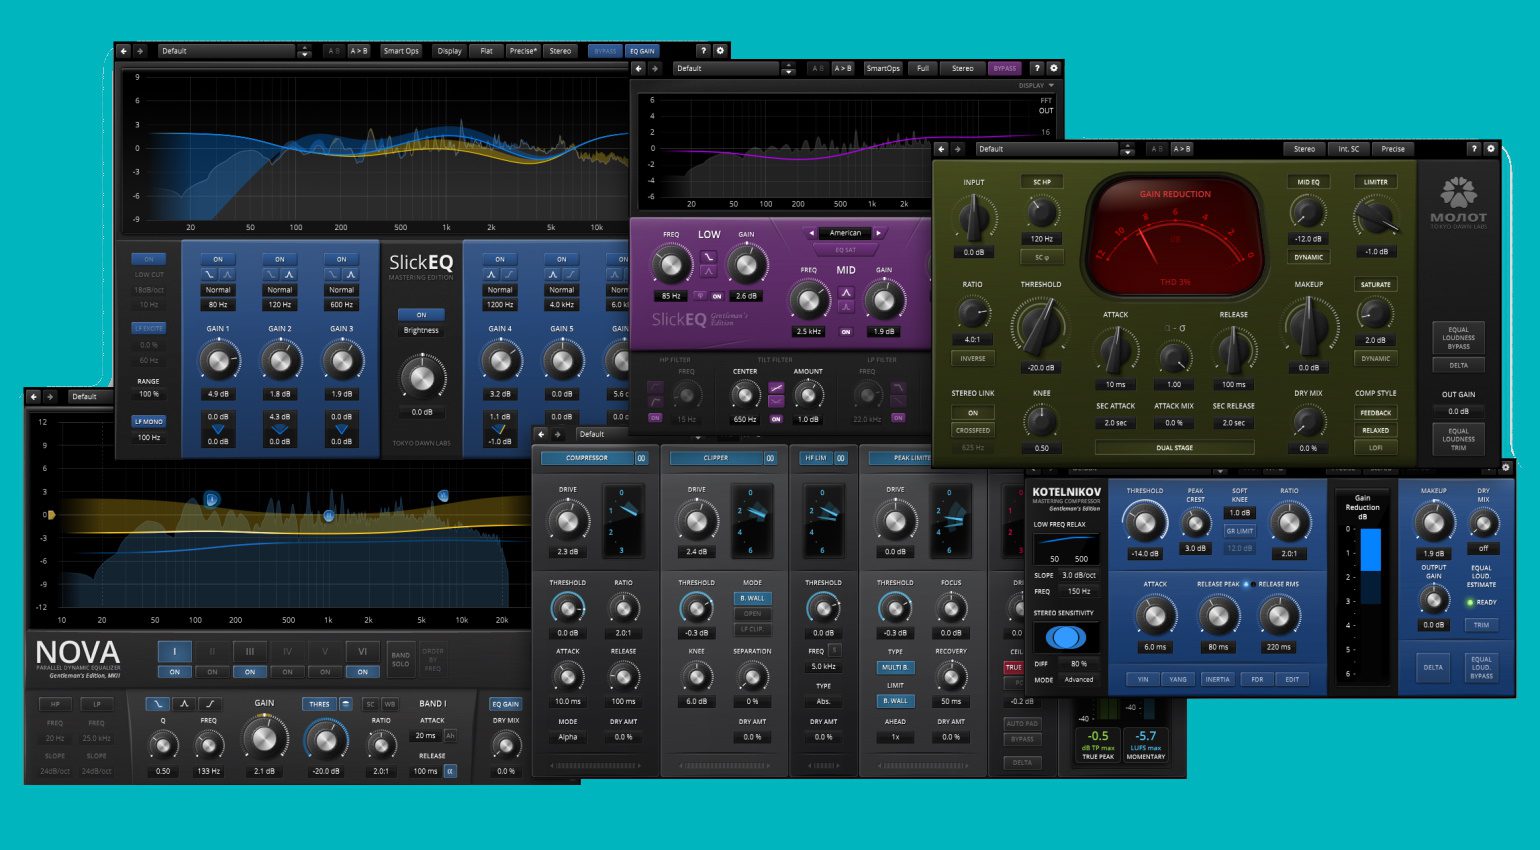The width and height of the screenshot is (1540, 850).
Task: Click link icon next to HF LIM header
Action: pyautogui.click(x=841, y=458)
